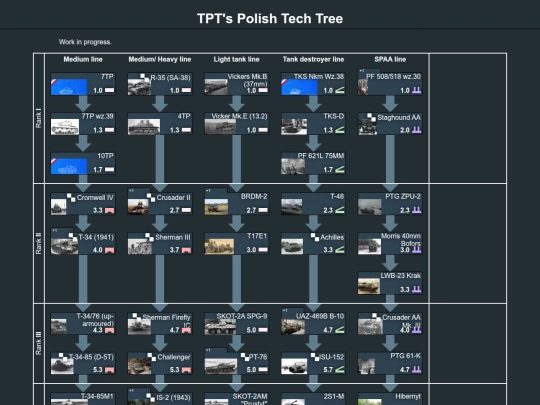
Task: Click the Hibernyt vehicle name
Action: pyautogui.click(x=408, y=396)
